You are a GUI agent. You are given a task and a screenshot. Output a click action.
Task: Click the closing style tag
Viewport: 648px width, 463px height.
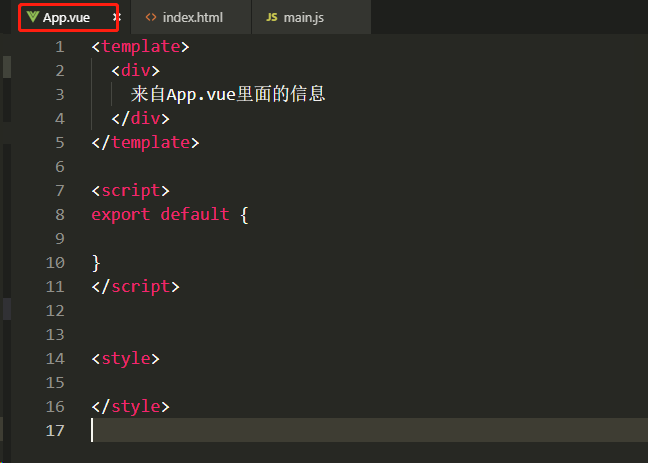[131, 406]
